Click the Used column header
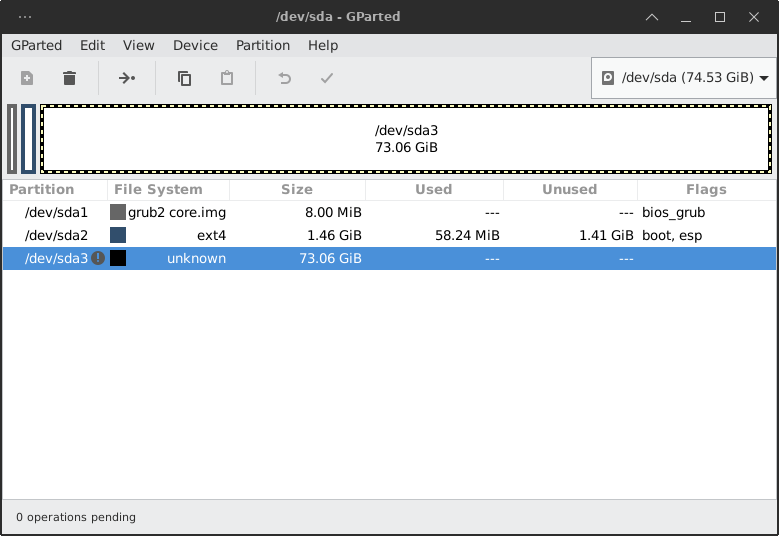Viewport: 779px width, 536px height. (434, 189)
